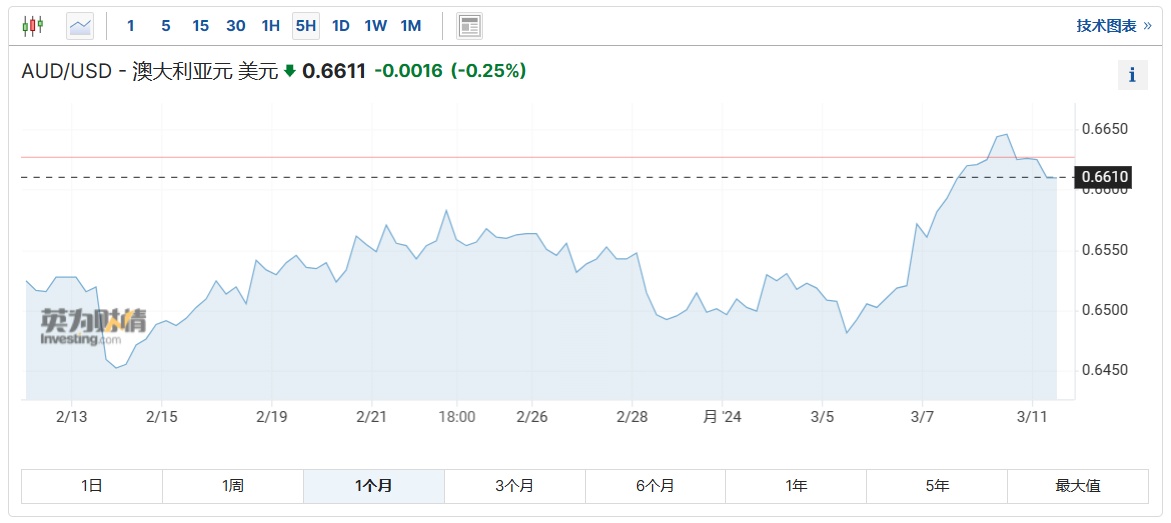Viewport: 1171px width, 523px height.
Task: Show the 3个月 range
Action: coord(514,486)
